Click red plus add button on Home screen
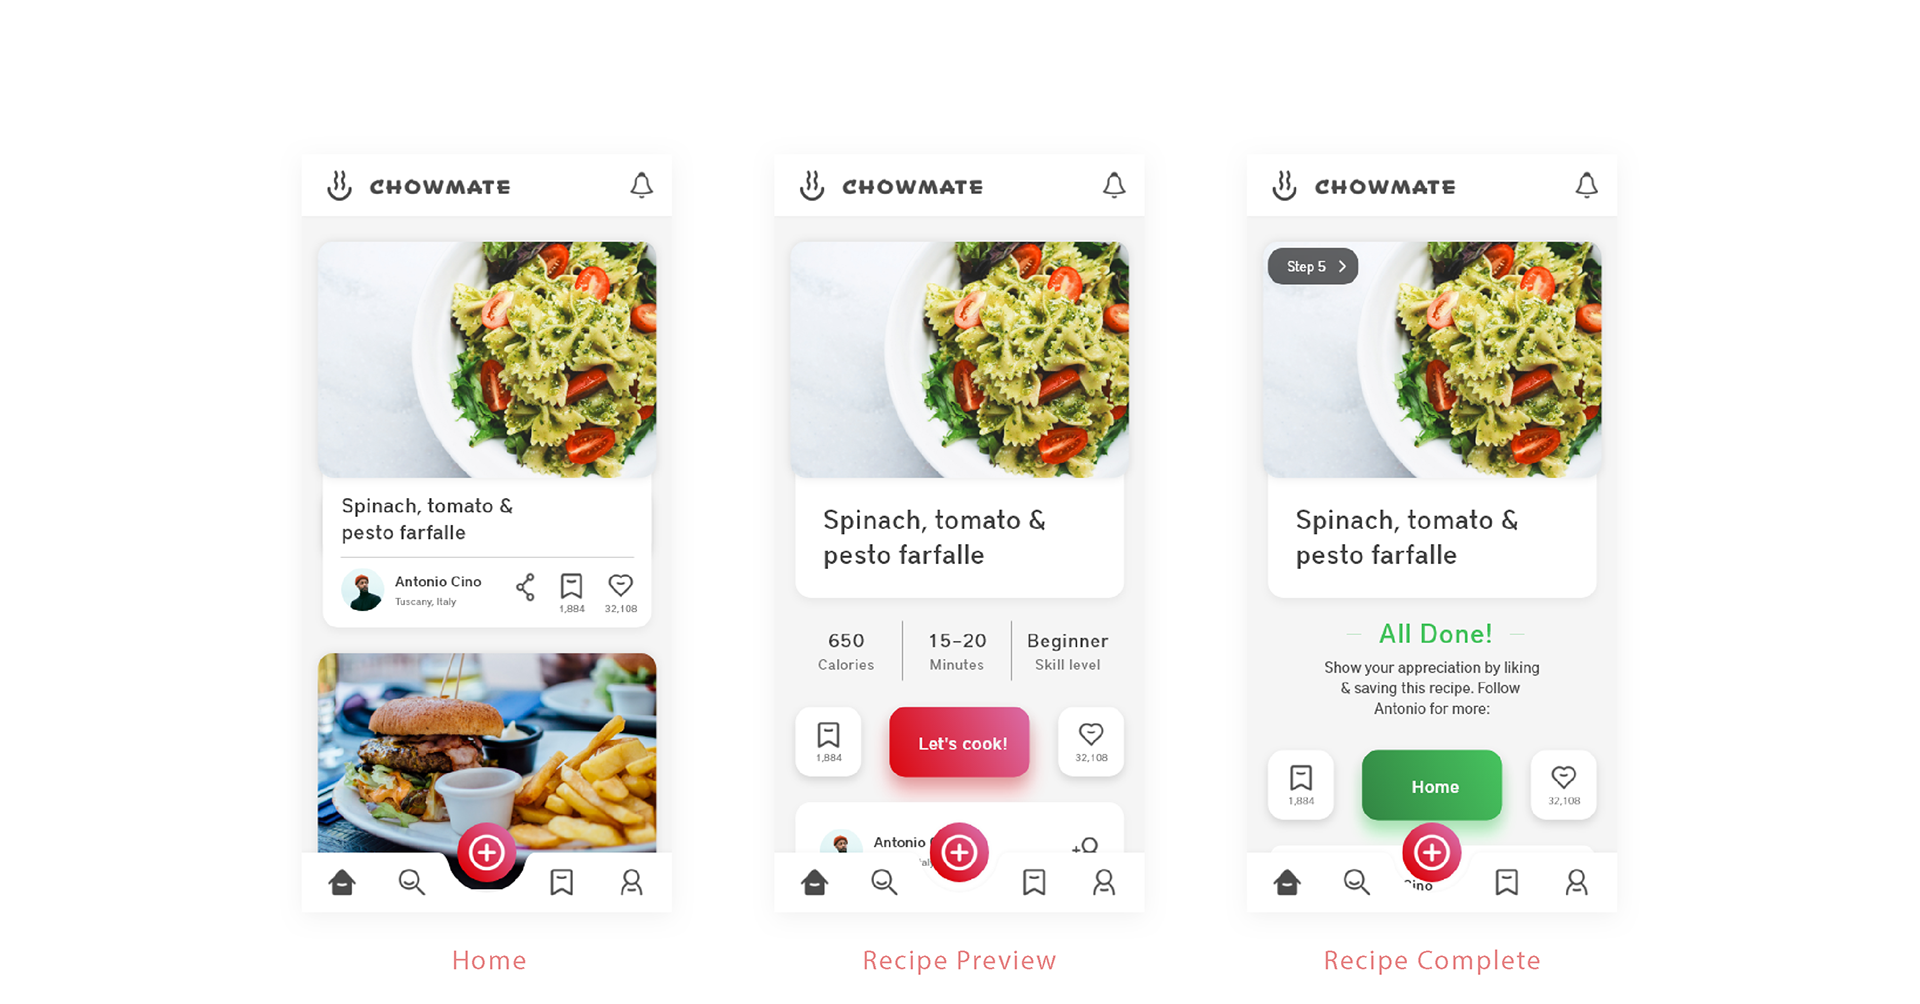Viewport: 1920px width, 1004px height. (x=487, y=852)
